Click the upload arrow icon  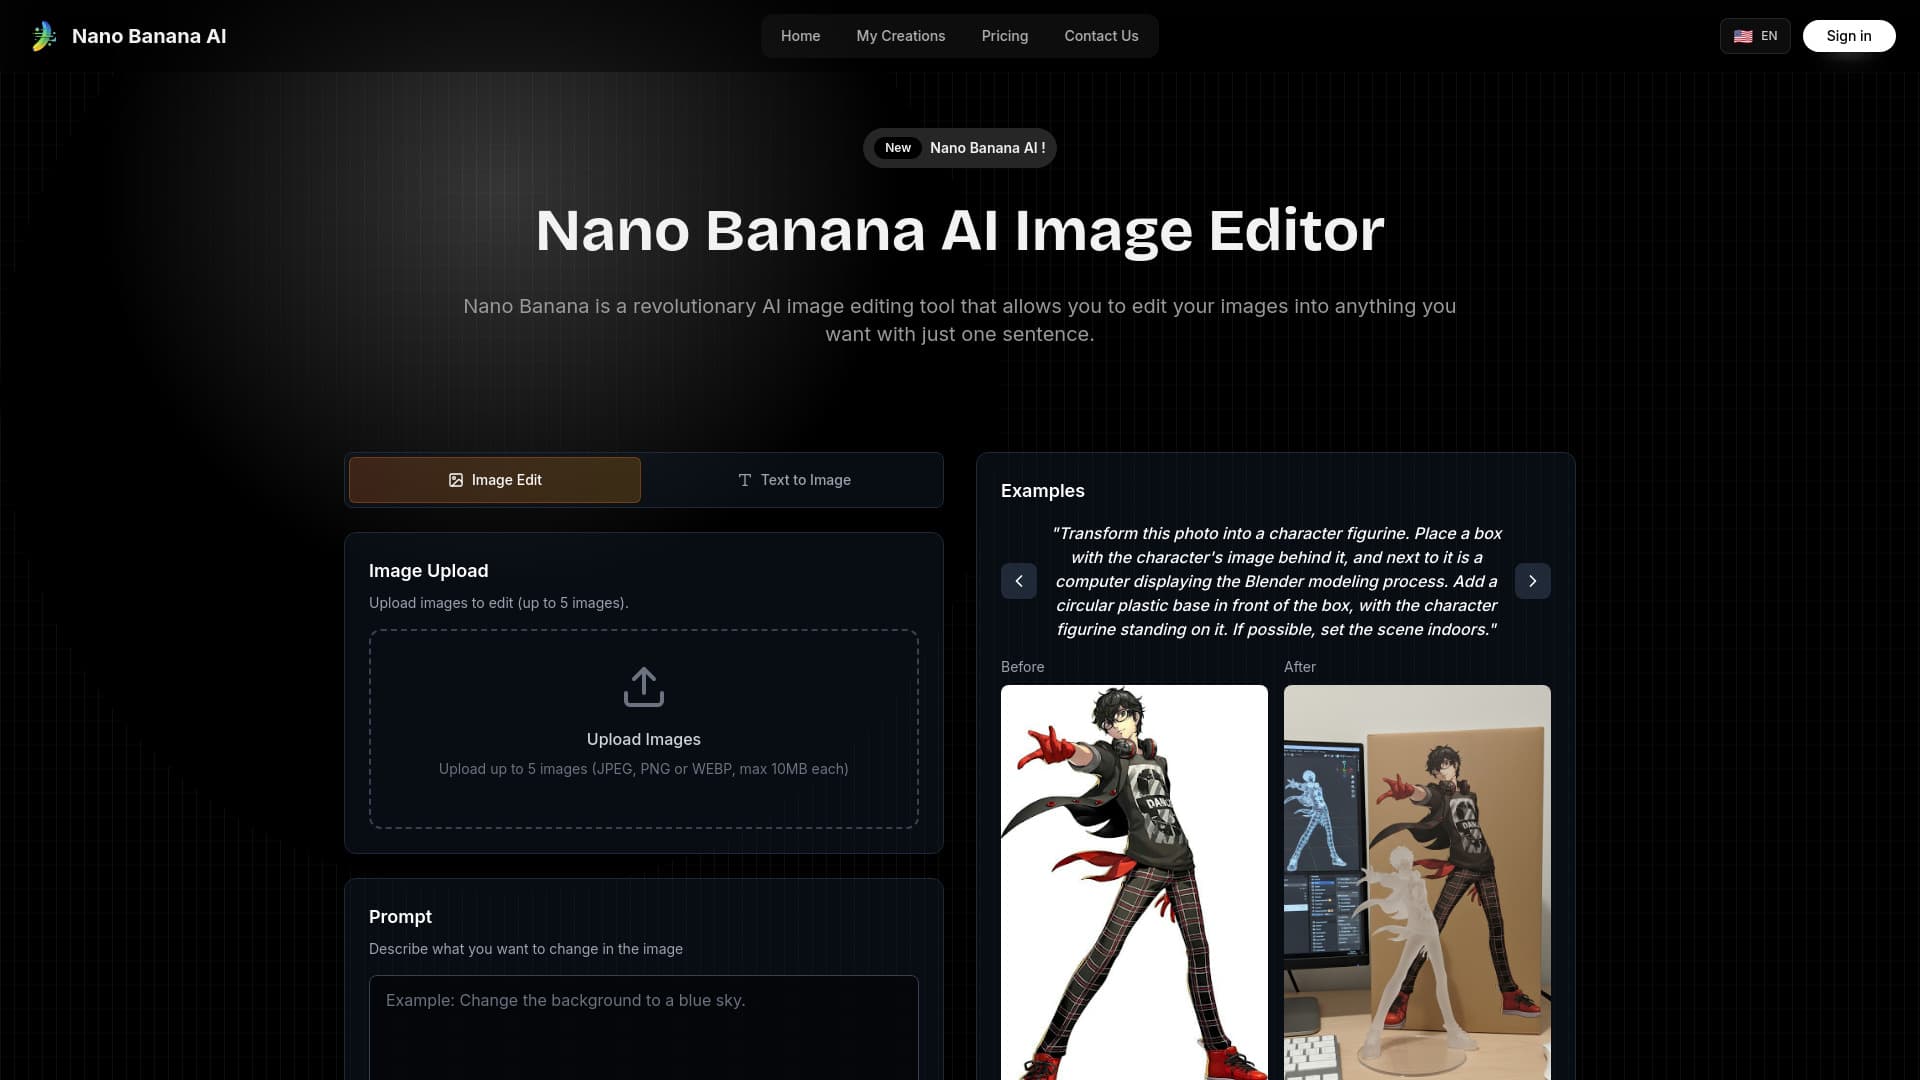(x=643, y=687)
